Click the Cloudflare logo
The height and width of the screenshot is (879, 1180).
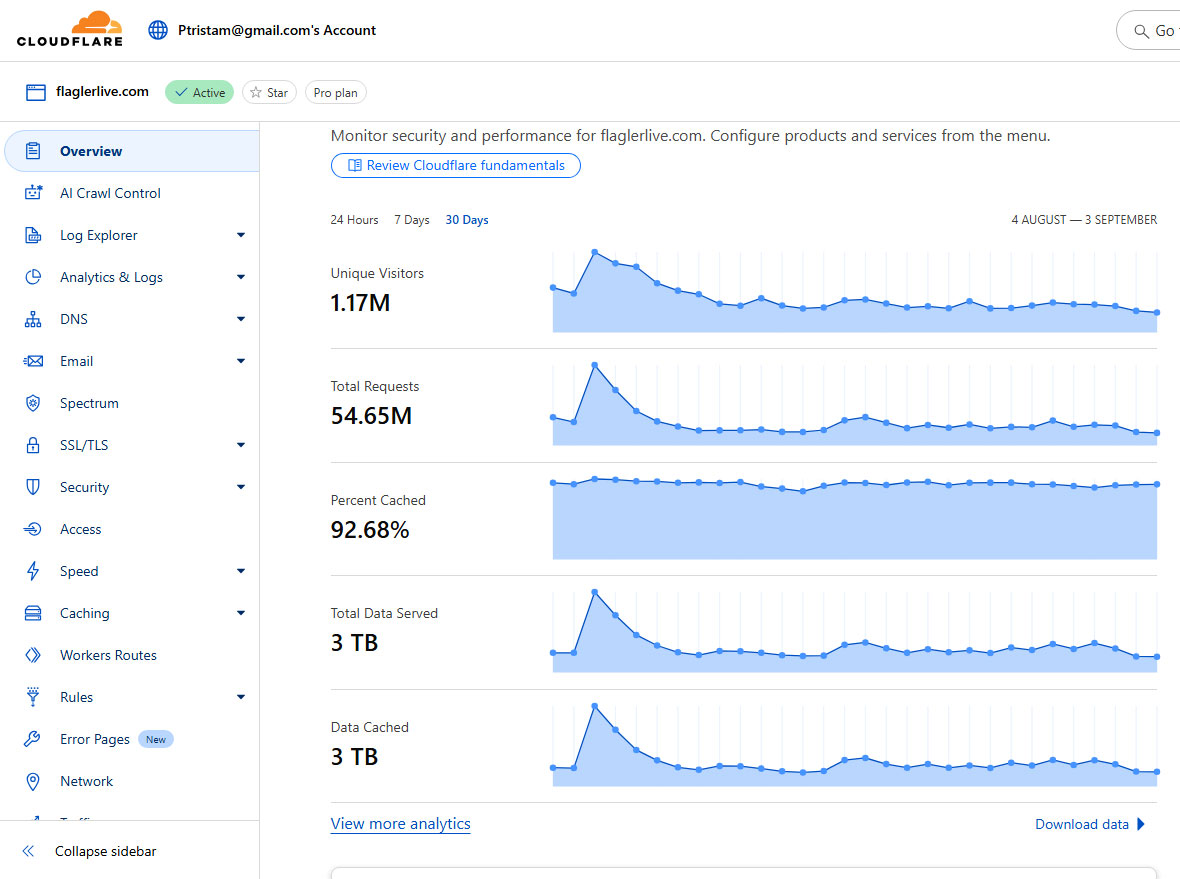point(70,29)
